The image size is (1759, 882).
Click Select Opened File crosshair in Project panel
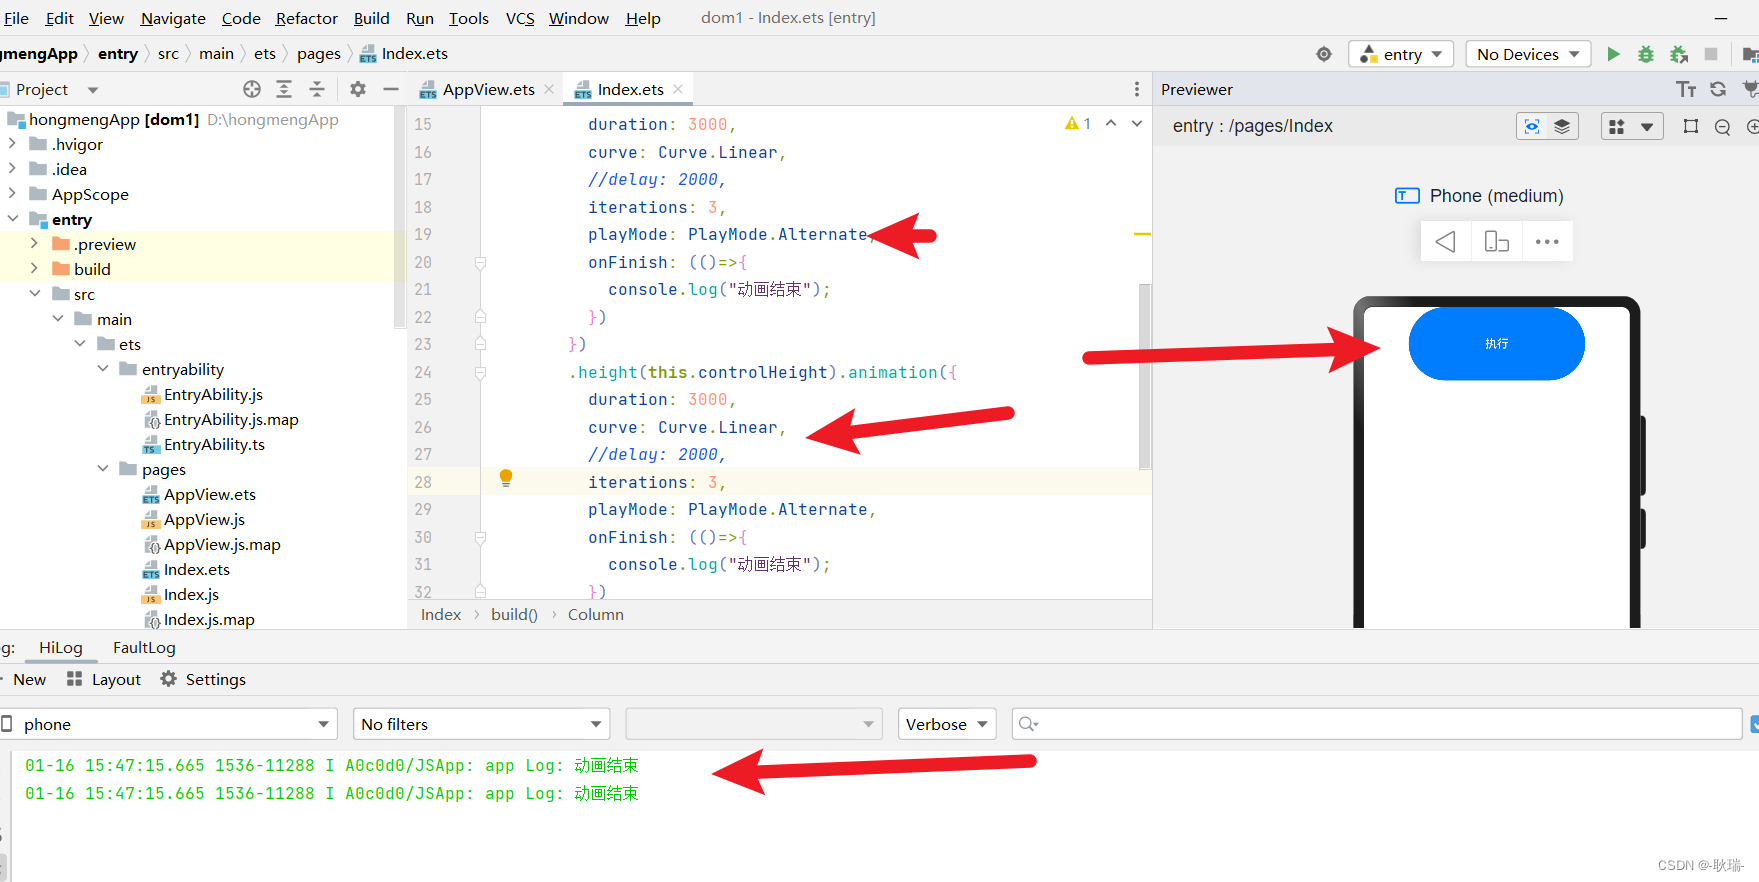[252, 89]
